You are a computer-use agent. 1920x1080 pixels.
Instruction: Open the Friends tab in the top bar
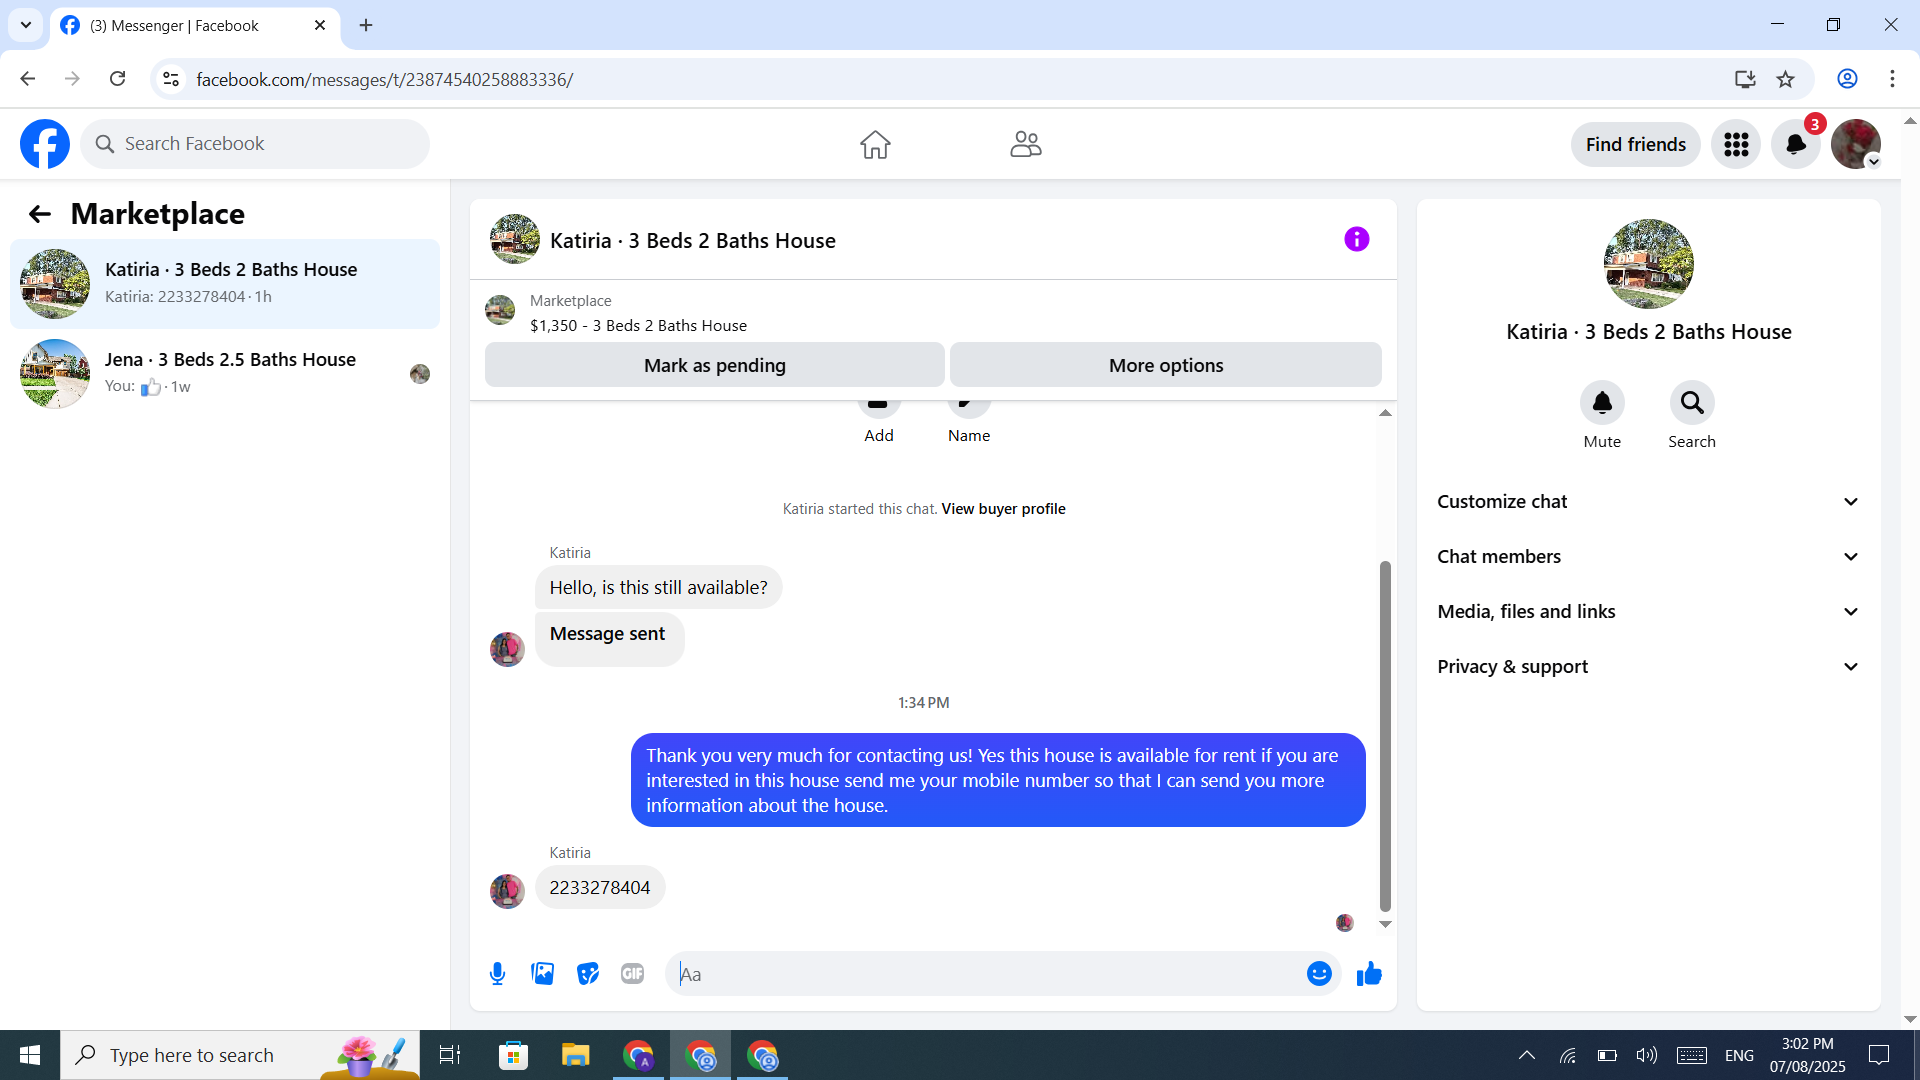pyautogui.click(x=1025, y=144)
